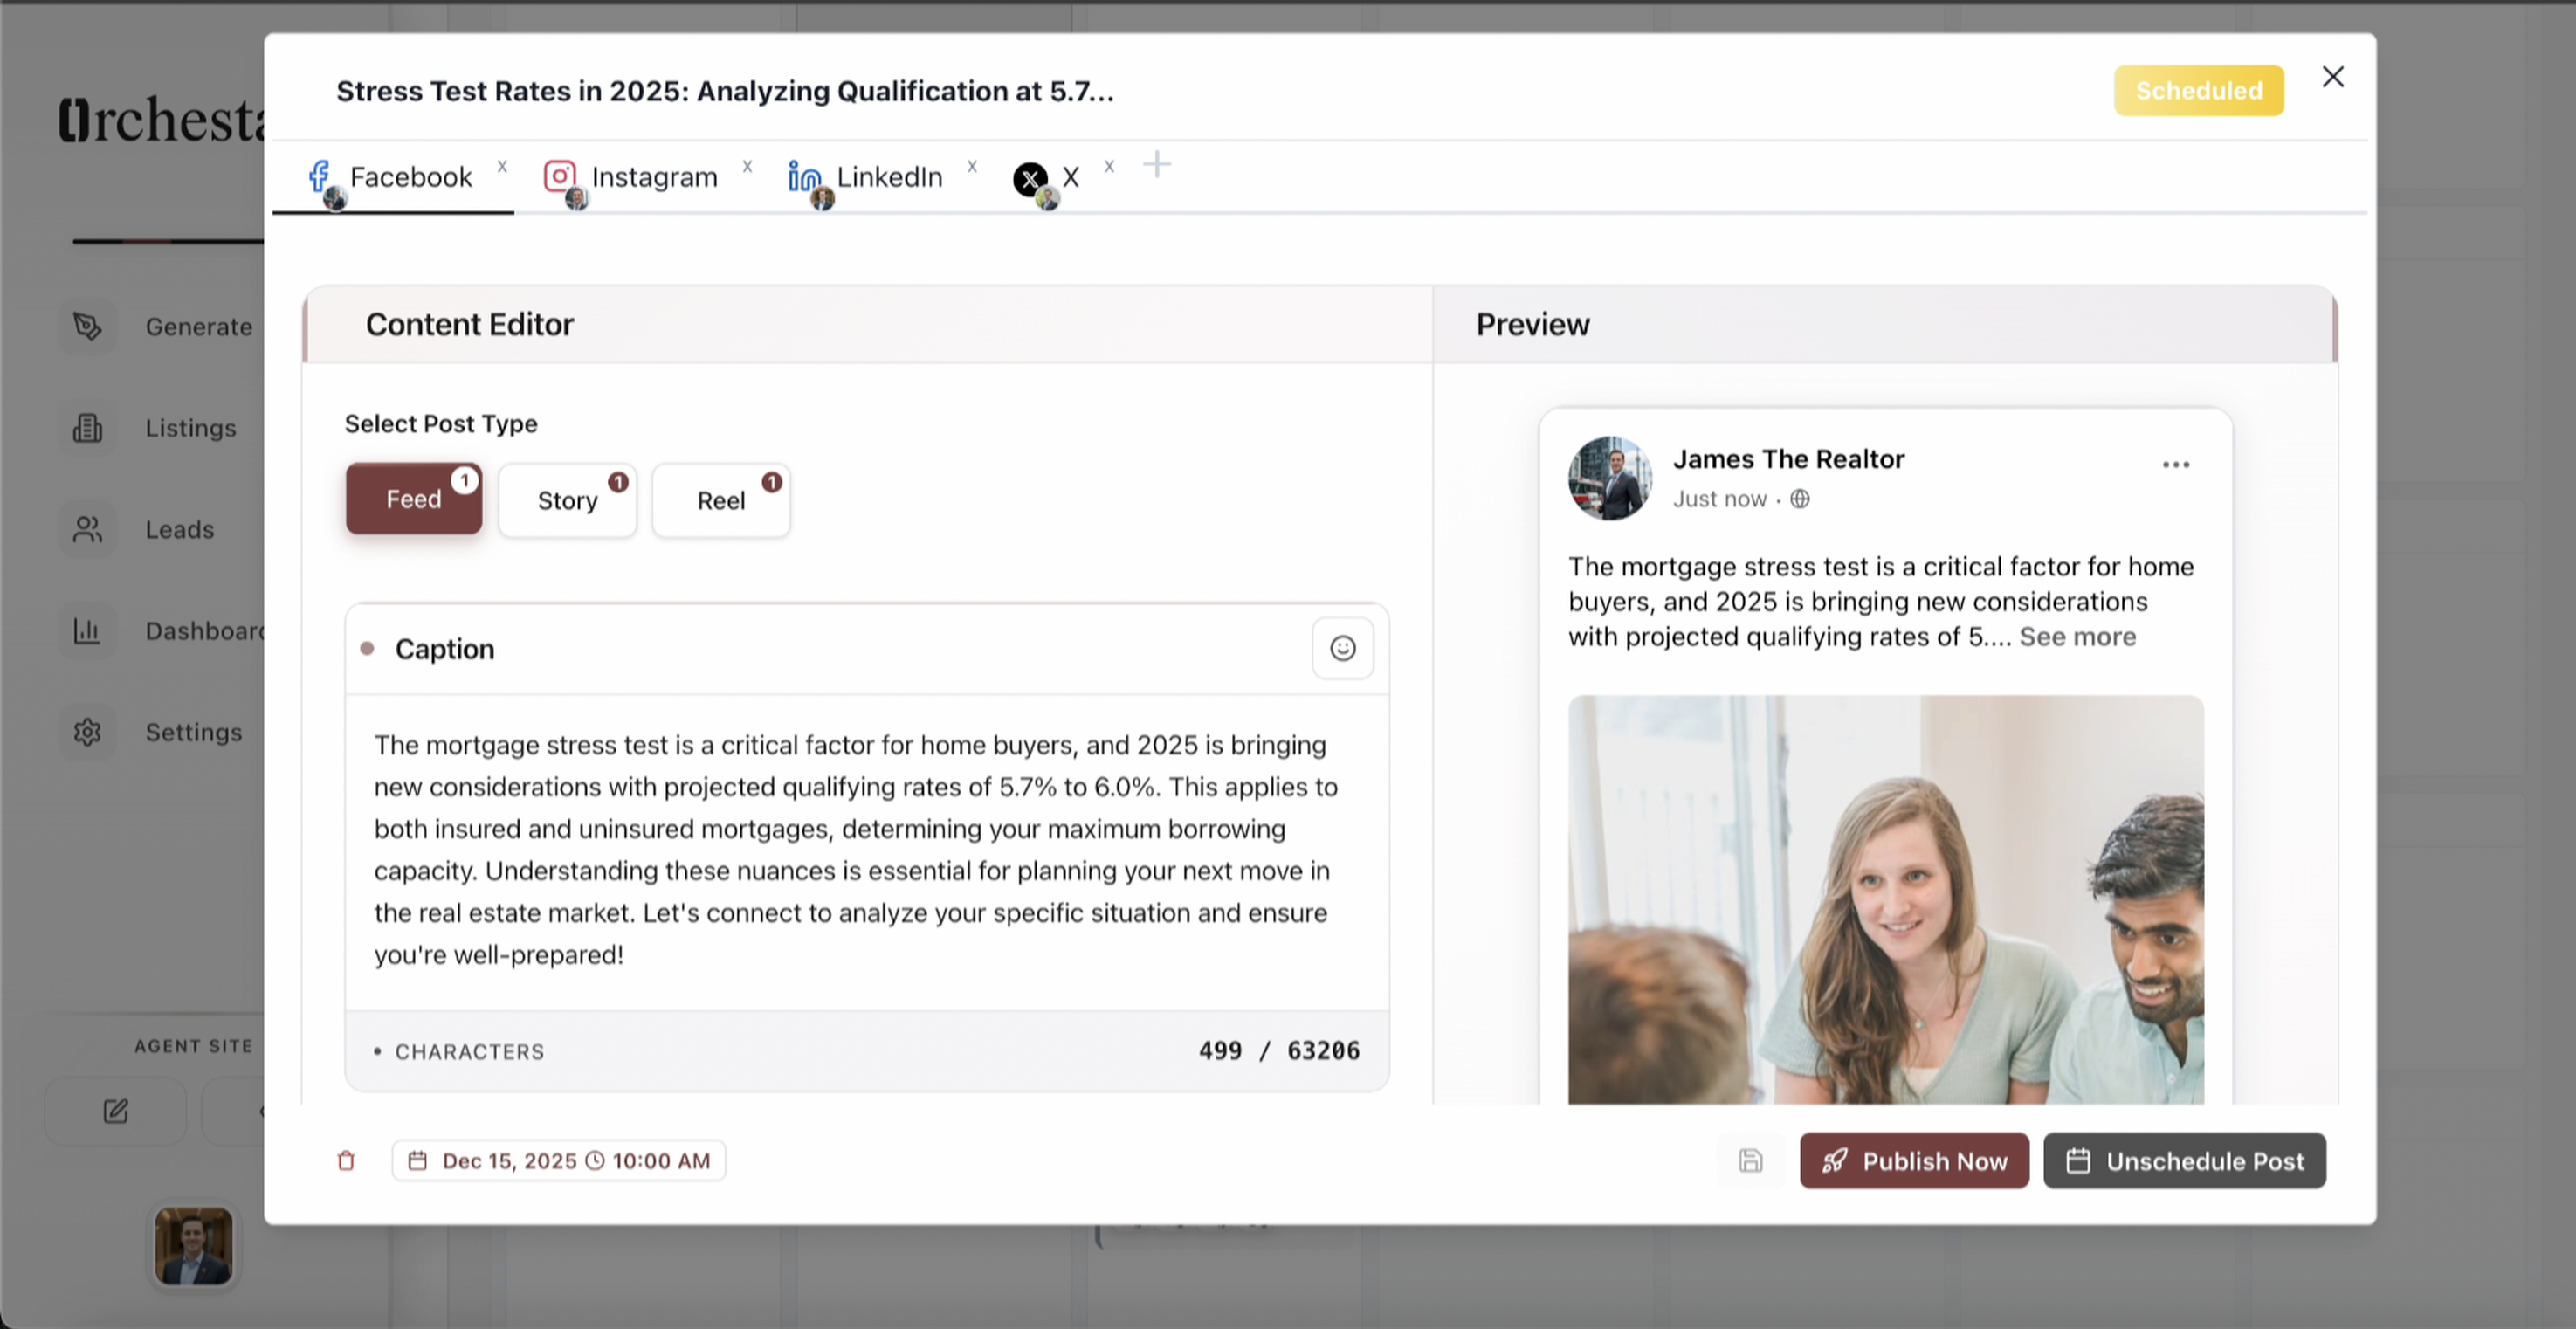This screenshot has height=1329, width=2576.
Task: Click the save draft floppy icon
Action: pos(1750,1160)
